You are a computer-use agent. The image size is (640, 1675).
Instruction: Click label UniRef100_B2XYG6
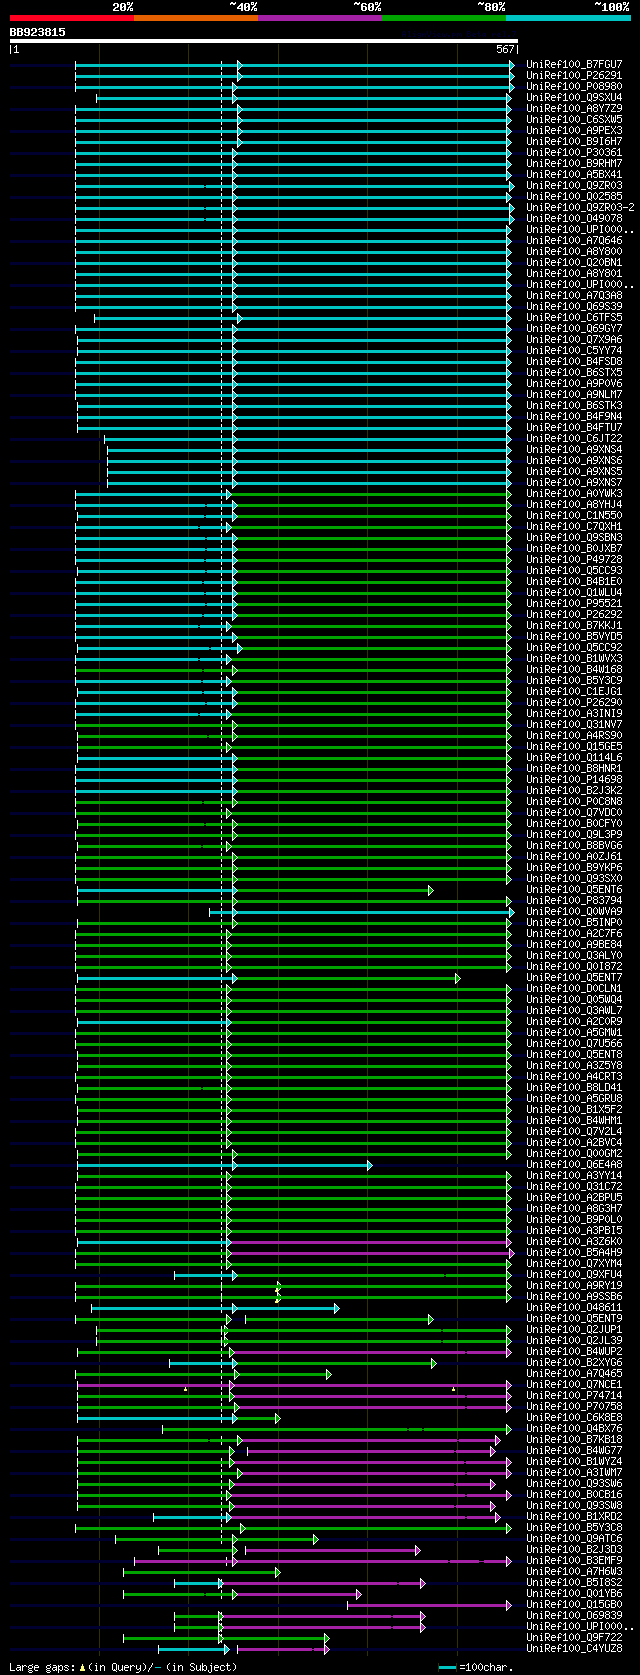tap(574, 1362)
